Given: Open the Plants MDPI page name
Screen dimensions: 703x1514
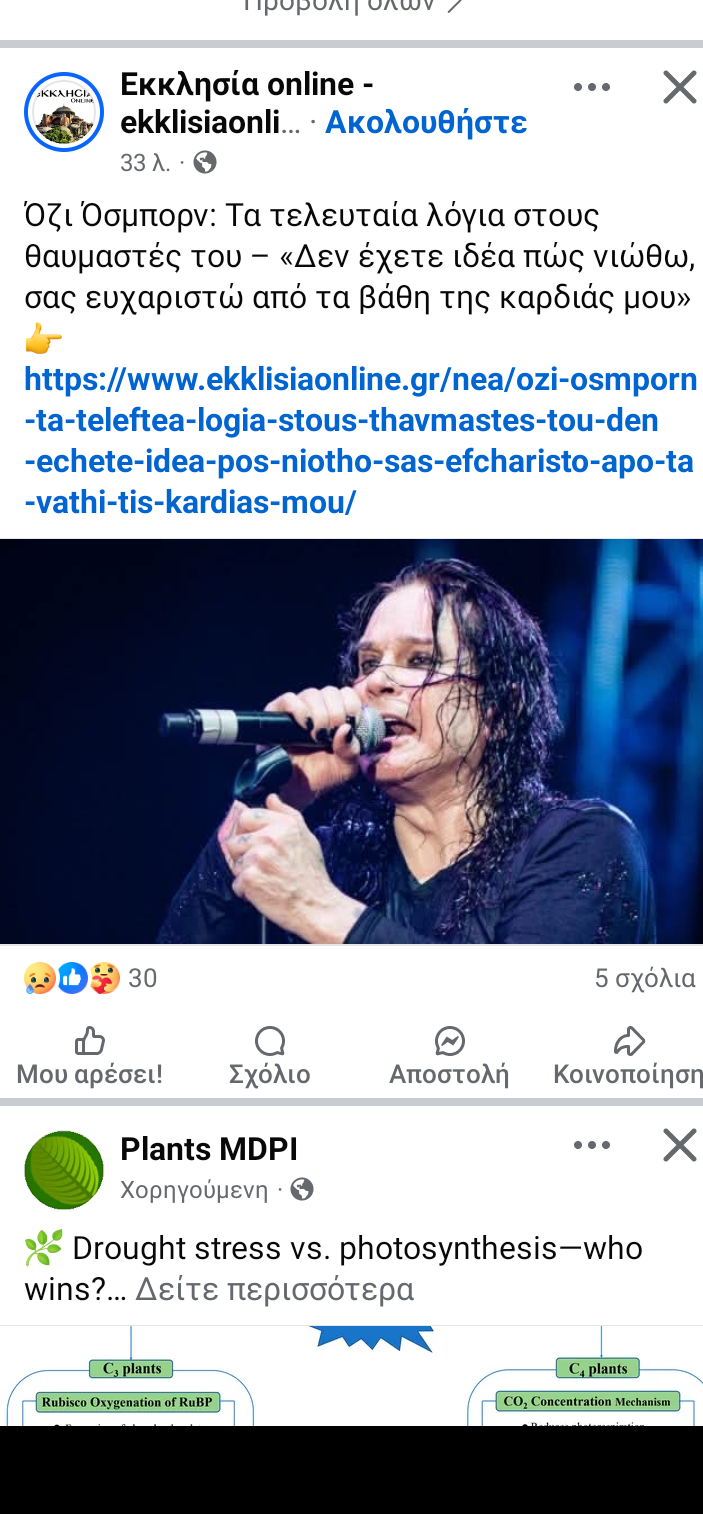Looking at the screenshot, I should (209, 1149).
